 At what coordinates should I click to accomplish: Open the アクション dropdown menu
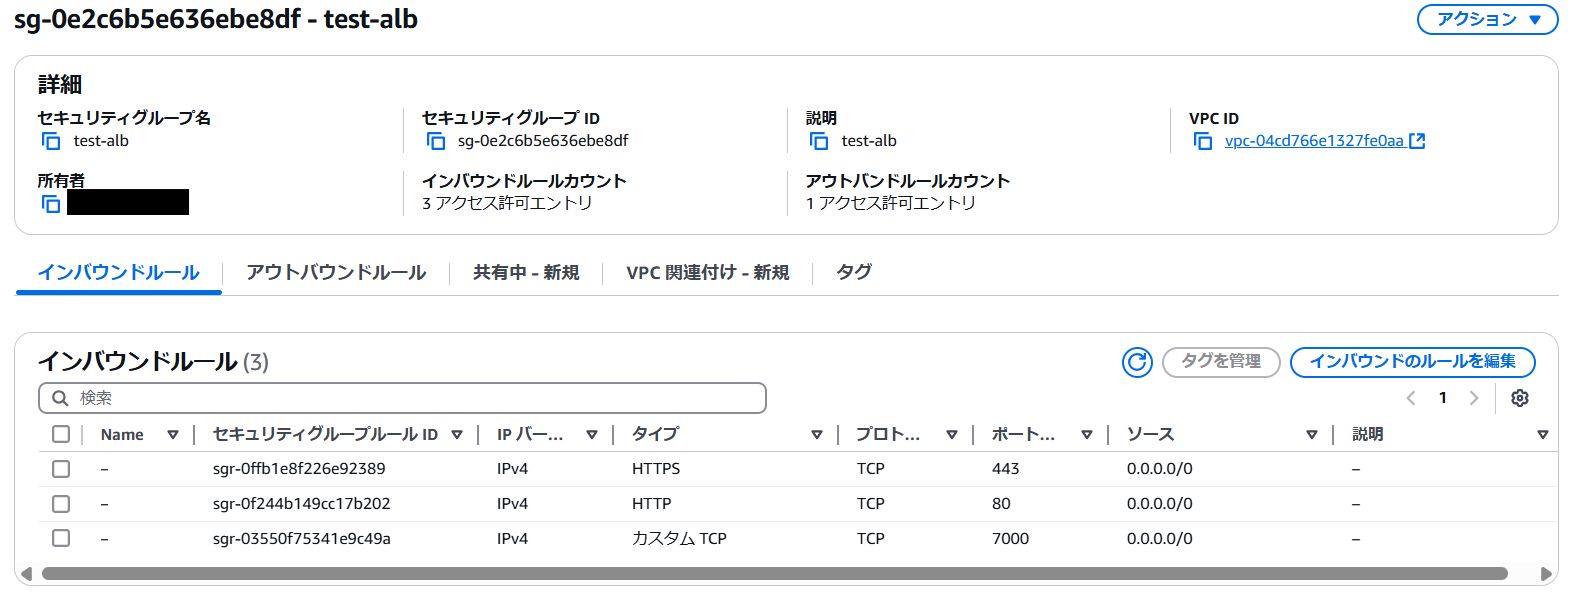pos(1487,19)
